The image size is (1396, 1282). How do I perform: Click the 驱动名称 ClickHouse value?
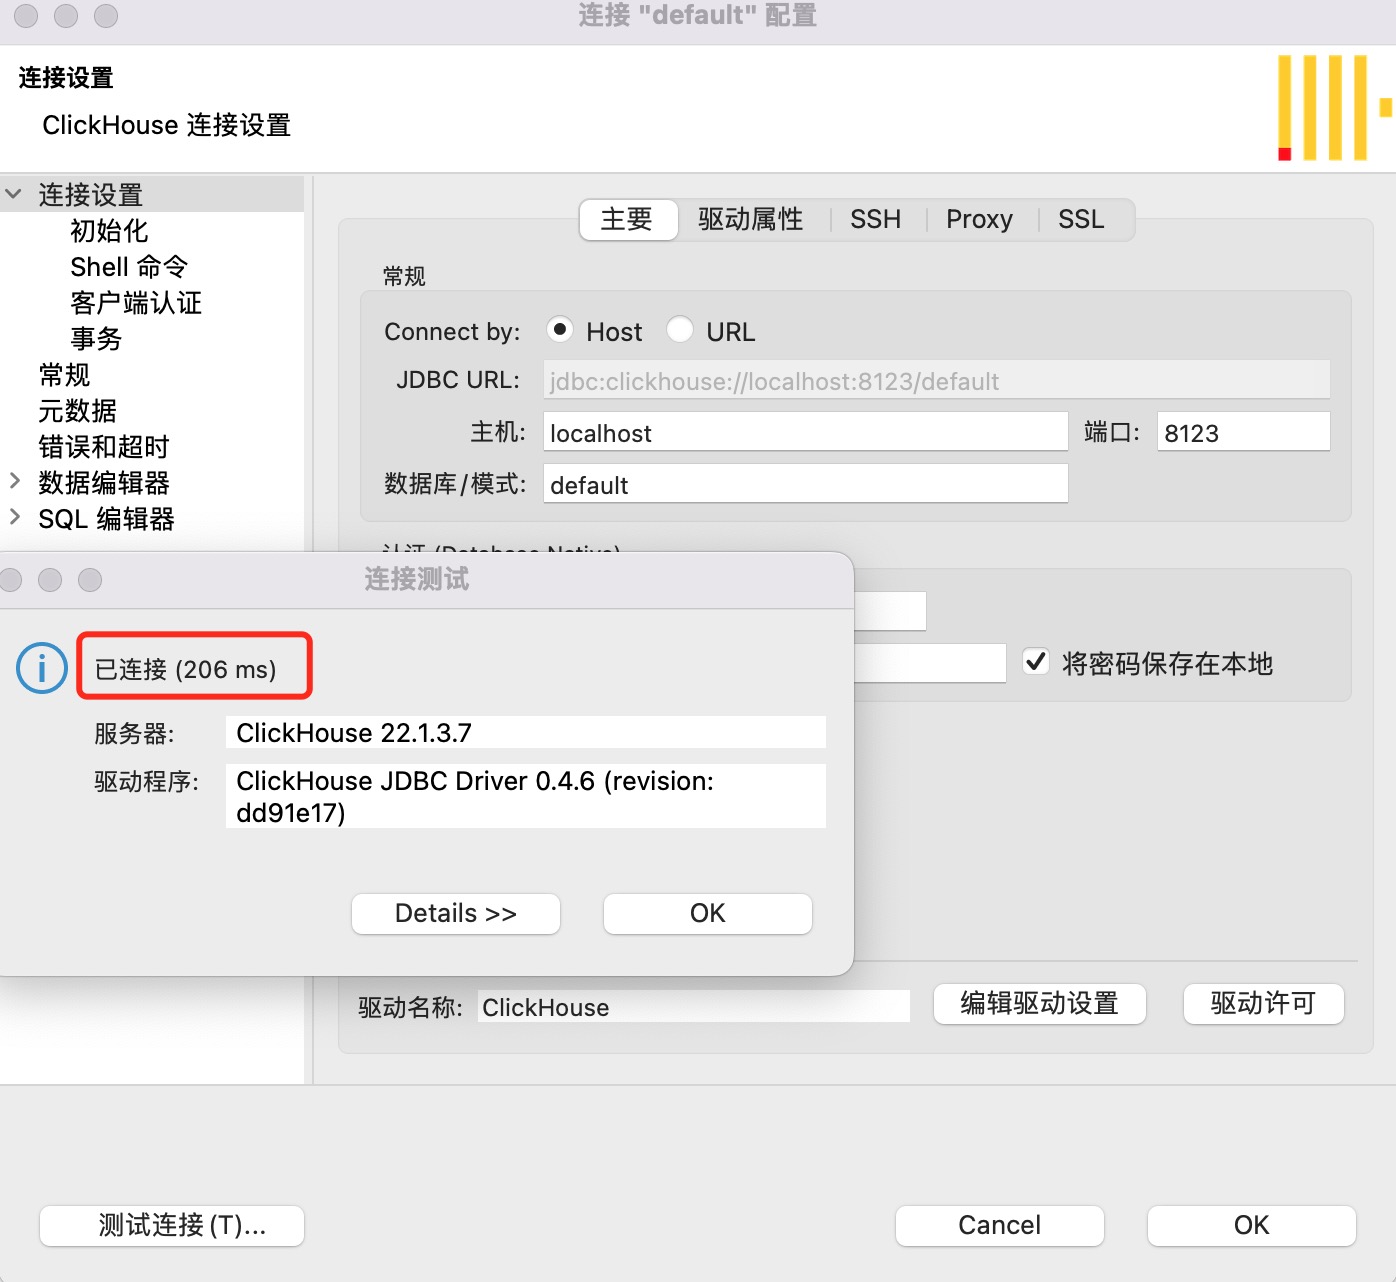point(694,1006)
